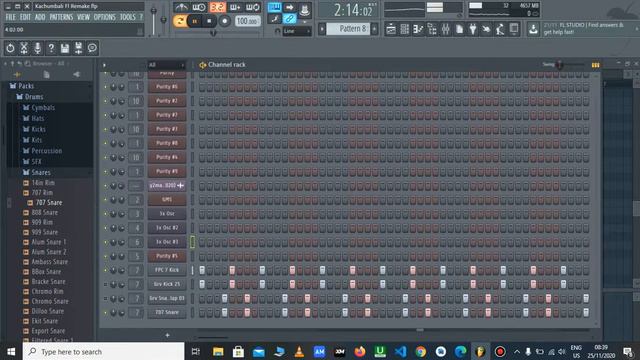Viewport: 640px width, 360px height.
Task: Open the plugin picker plug icon
Action: click(x=473, y=29)
